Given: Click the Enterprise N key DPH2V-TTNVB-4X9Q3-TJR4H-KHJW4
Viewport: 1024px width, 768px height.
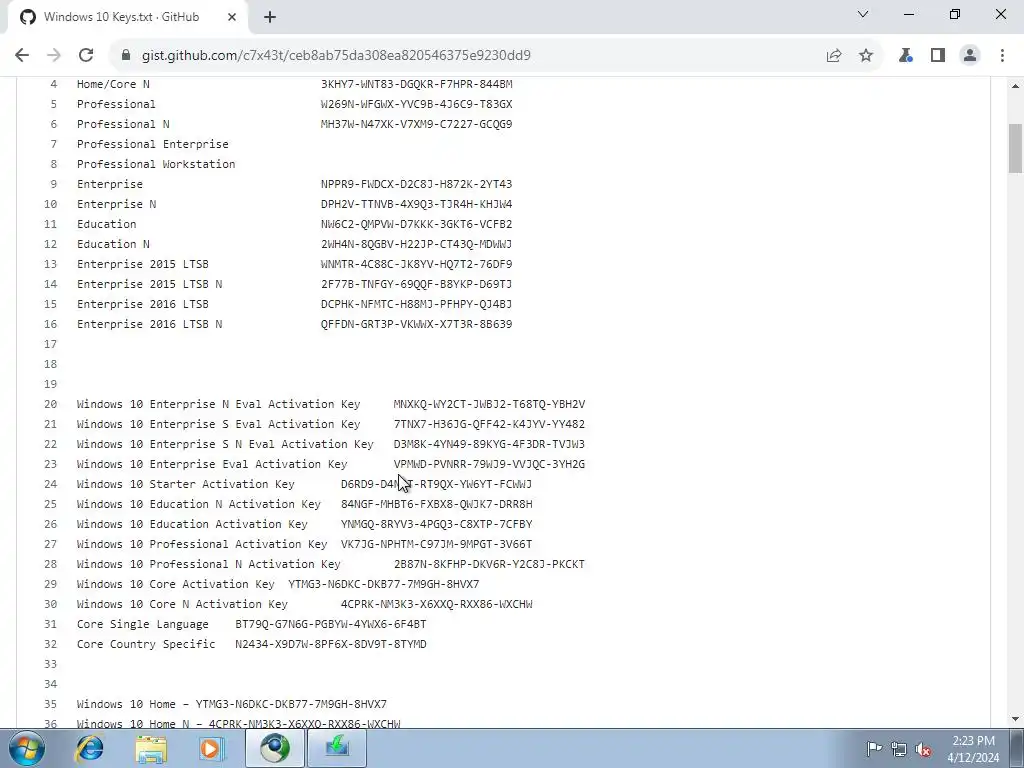Looking at the screenshot, I should point(417,204).
